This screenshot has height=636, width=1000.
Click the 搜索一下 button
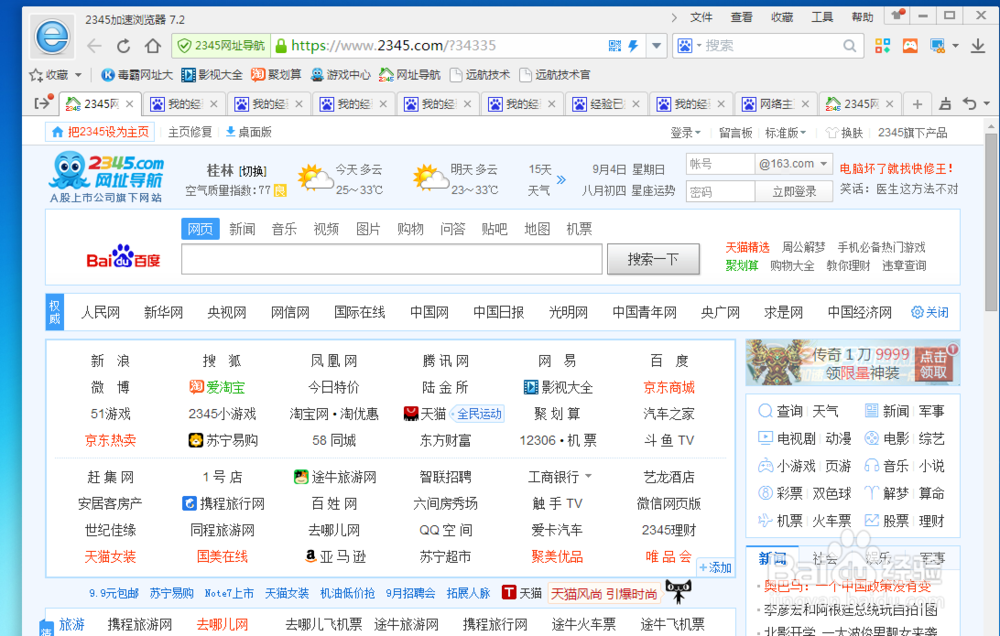click(x=653, y=259)
